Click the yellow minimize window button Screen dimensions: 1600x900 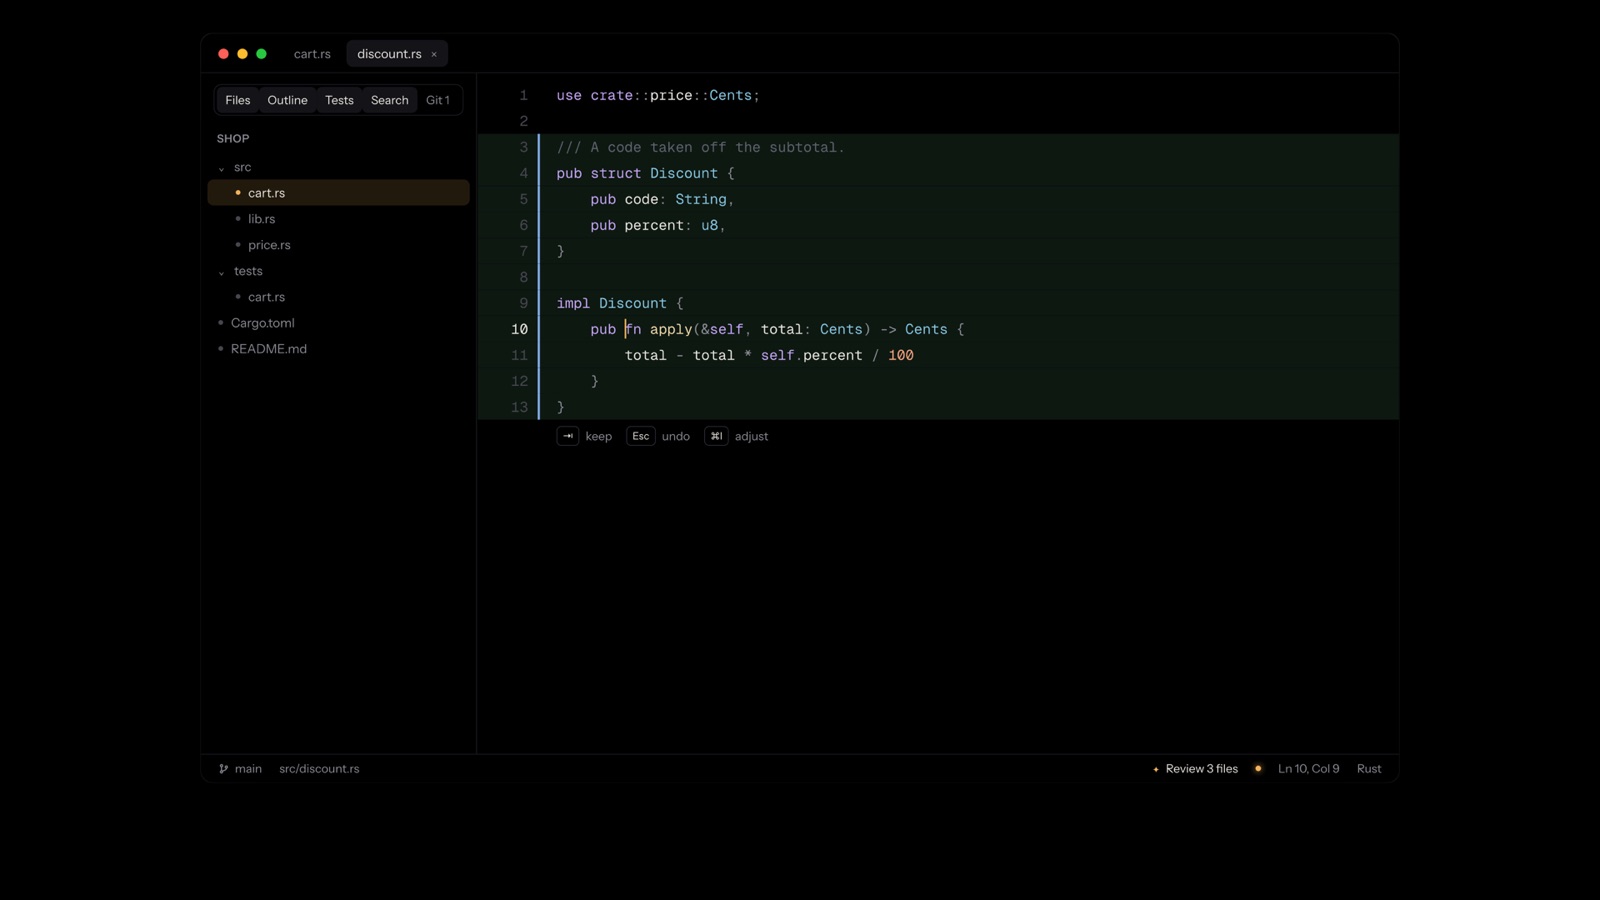(x=242, y=54)
